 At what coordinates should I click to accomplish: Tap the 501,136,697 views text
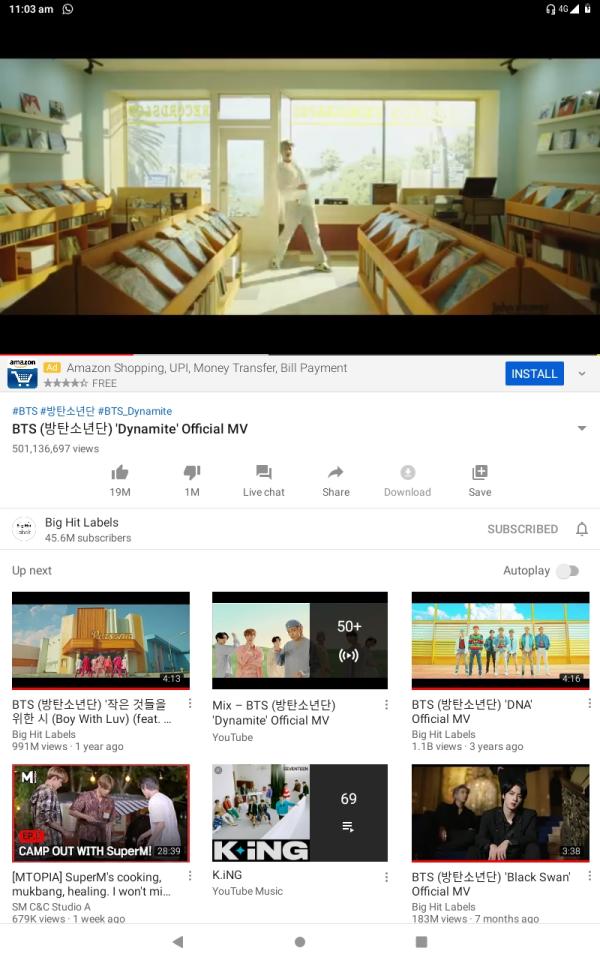tap(55, 449)
